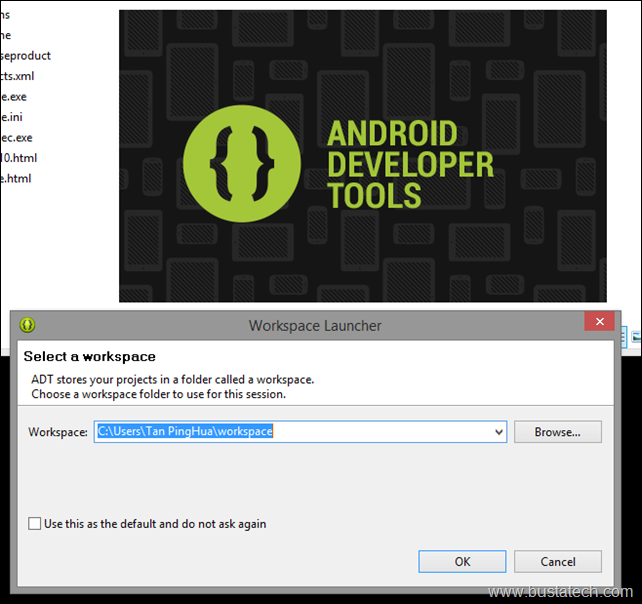This screenshot has height=604, width=642.
Task: Select the 'eproduct' file in background list
Action: [25, 56]
